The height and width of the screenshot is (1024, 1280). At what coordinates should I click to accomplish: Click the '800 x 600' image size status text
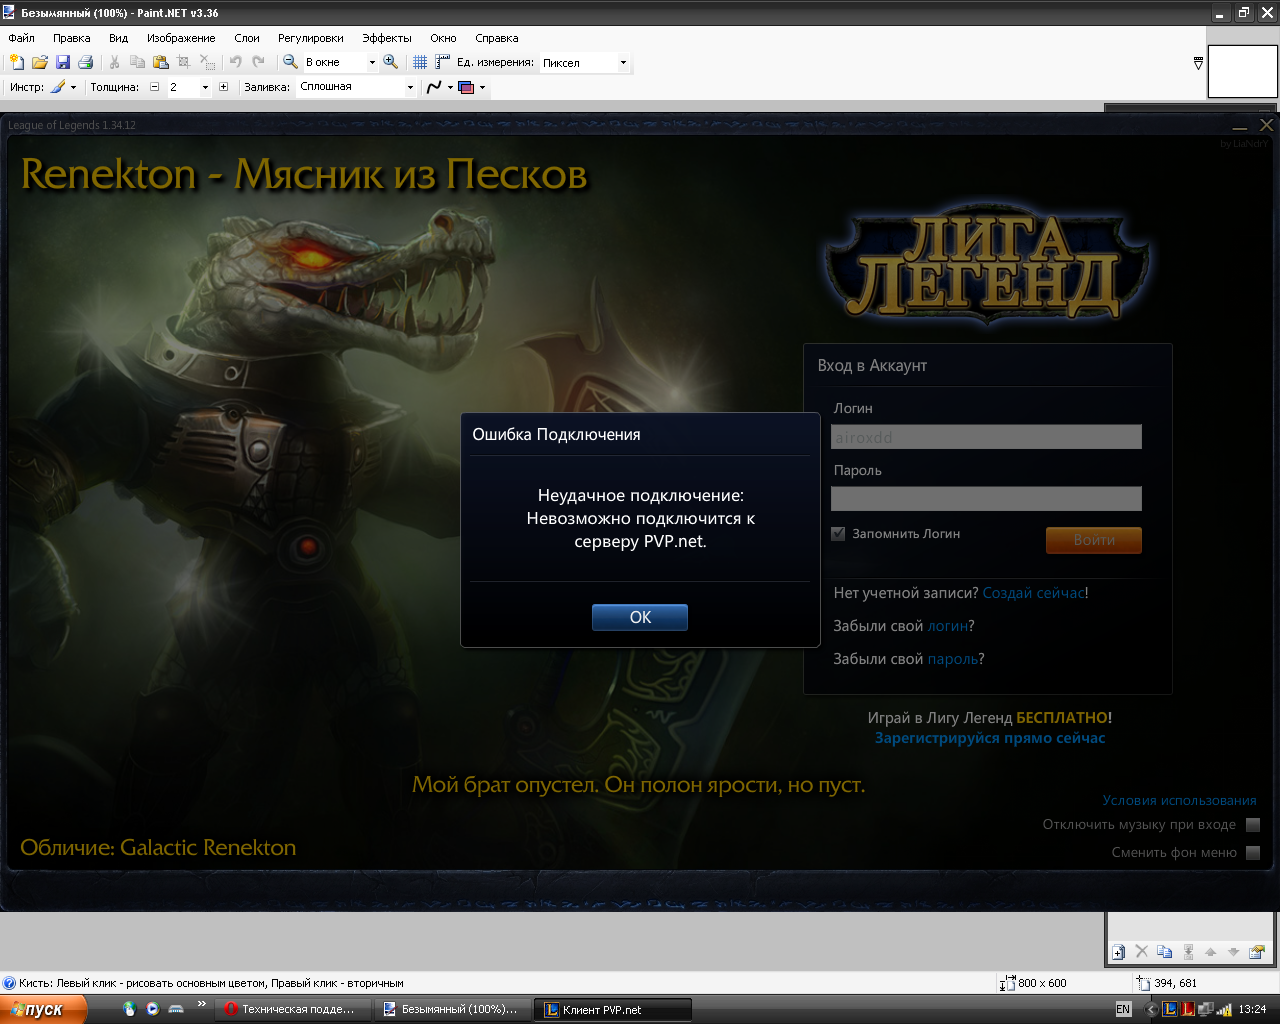[x=1042, y=983]
